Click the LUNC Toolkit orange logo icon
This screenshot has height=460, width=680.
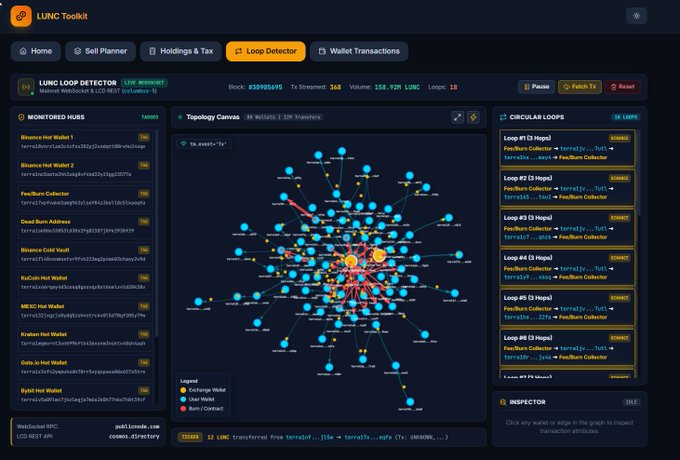[21, 16]
